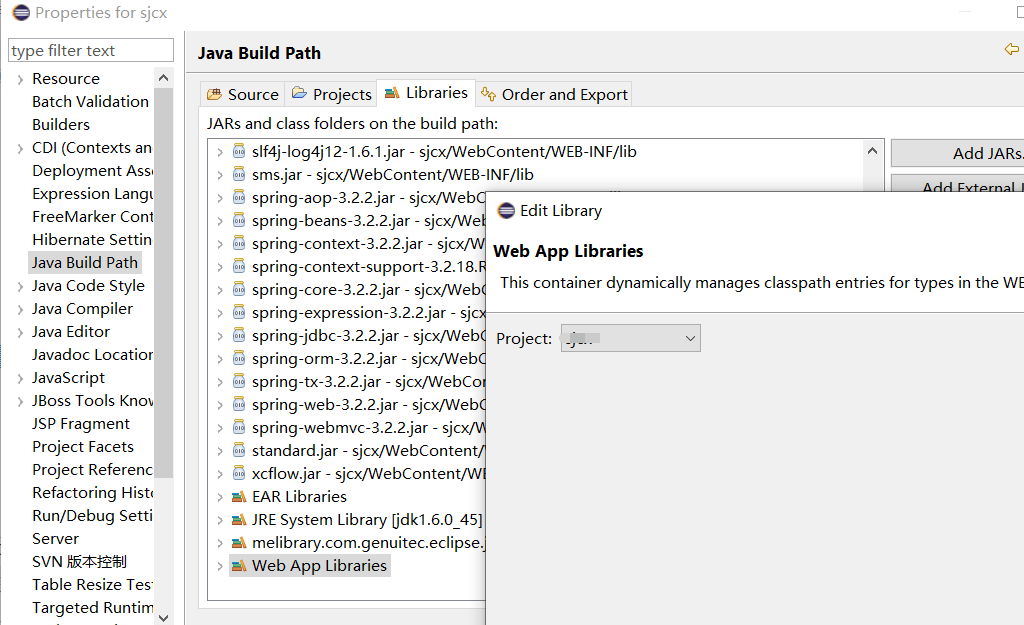
Task: Expand the sms.jar entry
Action: coord(220,175)
